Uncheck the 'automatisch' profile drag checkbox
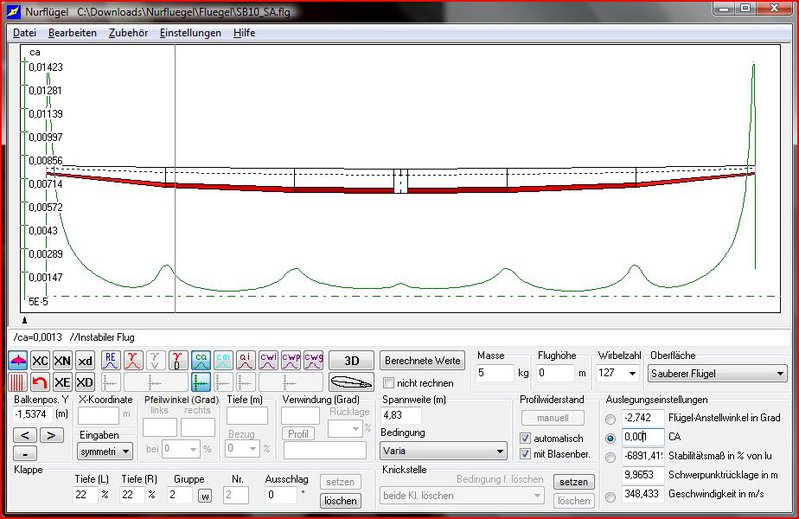Screen dimensions: 799x519 (527, 438)
